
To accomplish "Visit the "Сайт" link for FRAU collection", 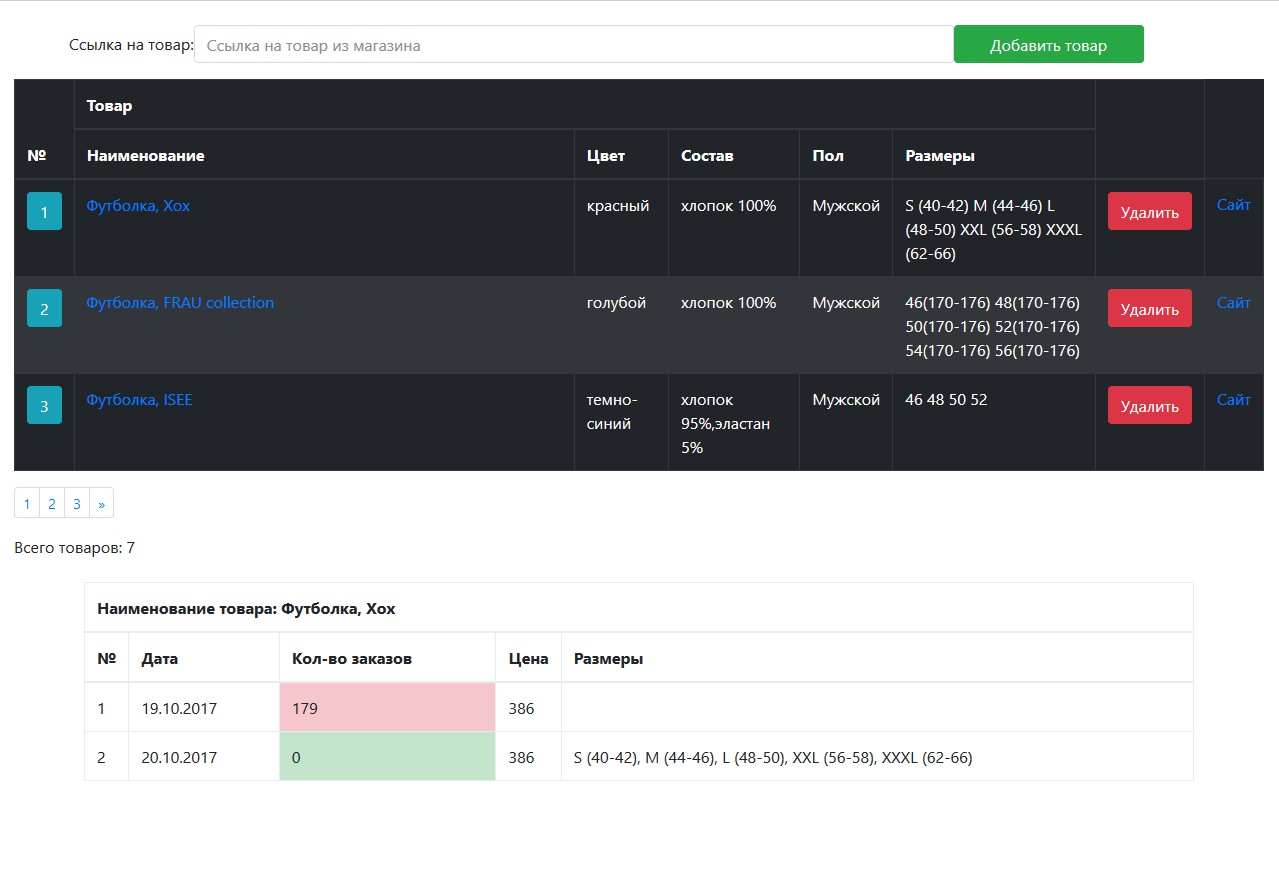I will click(1233, 303).
